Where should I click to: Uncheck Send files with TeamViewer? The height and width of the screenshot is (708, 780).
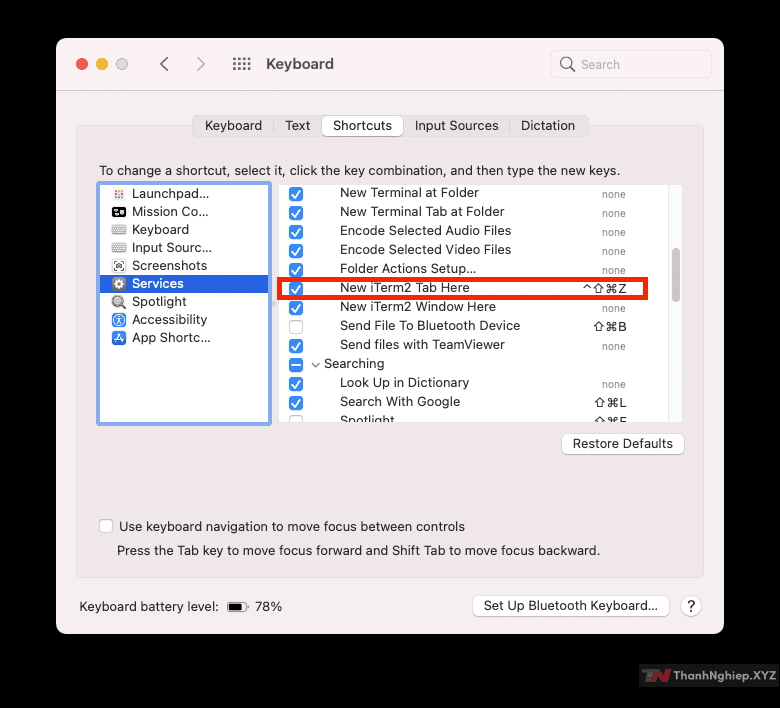[296, 346]
